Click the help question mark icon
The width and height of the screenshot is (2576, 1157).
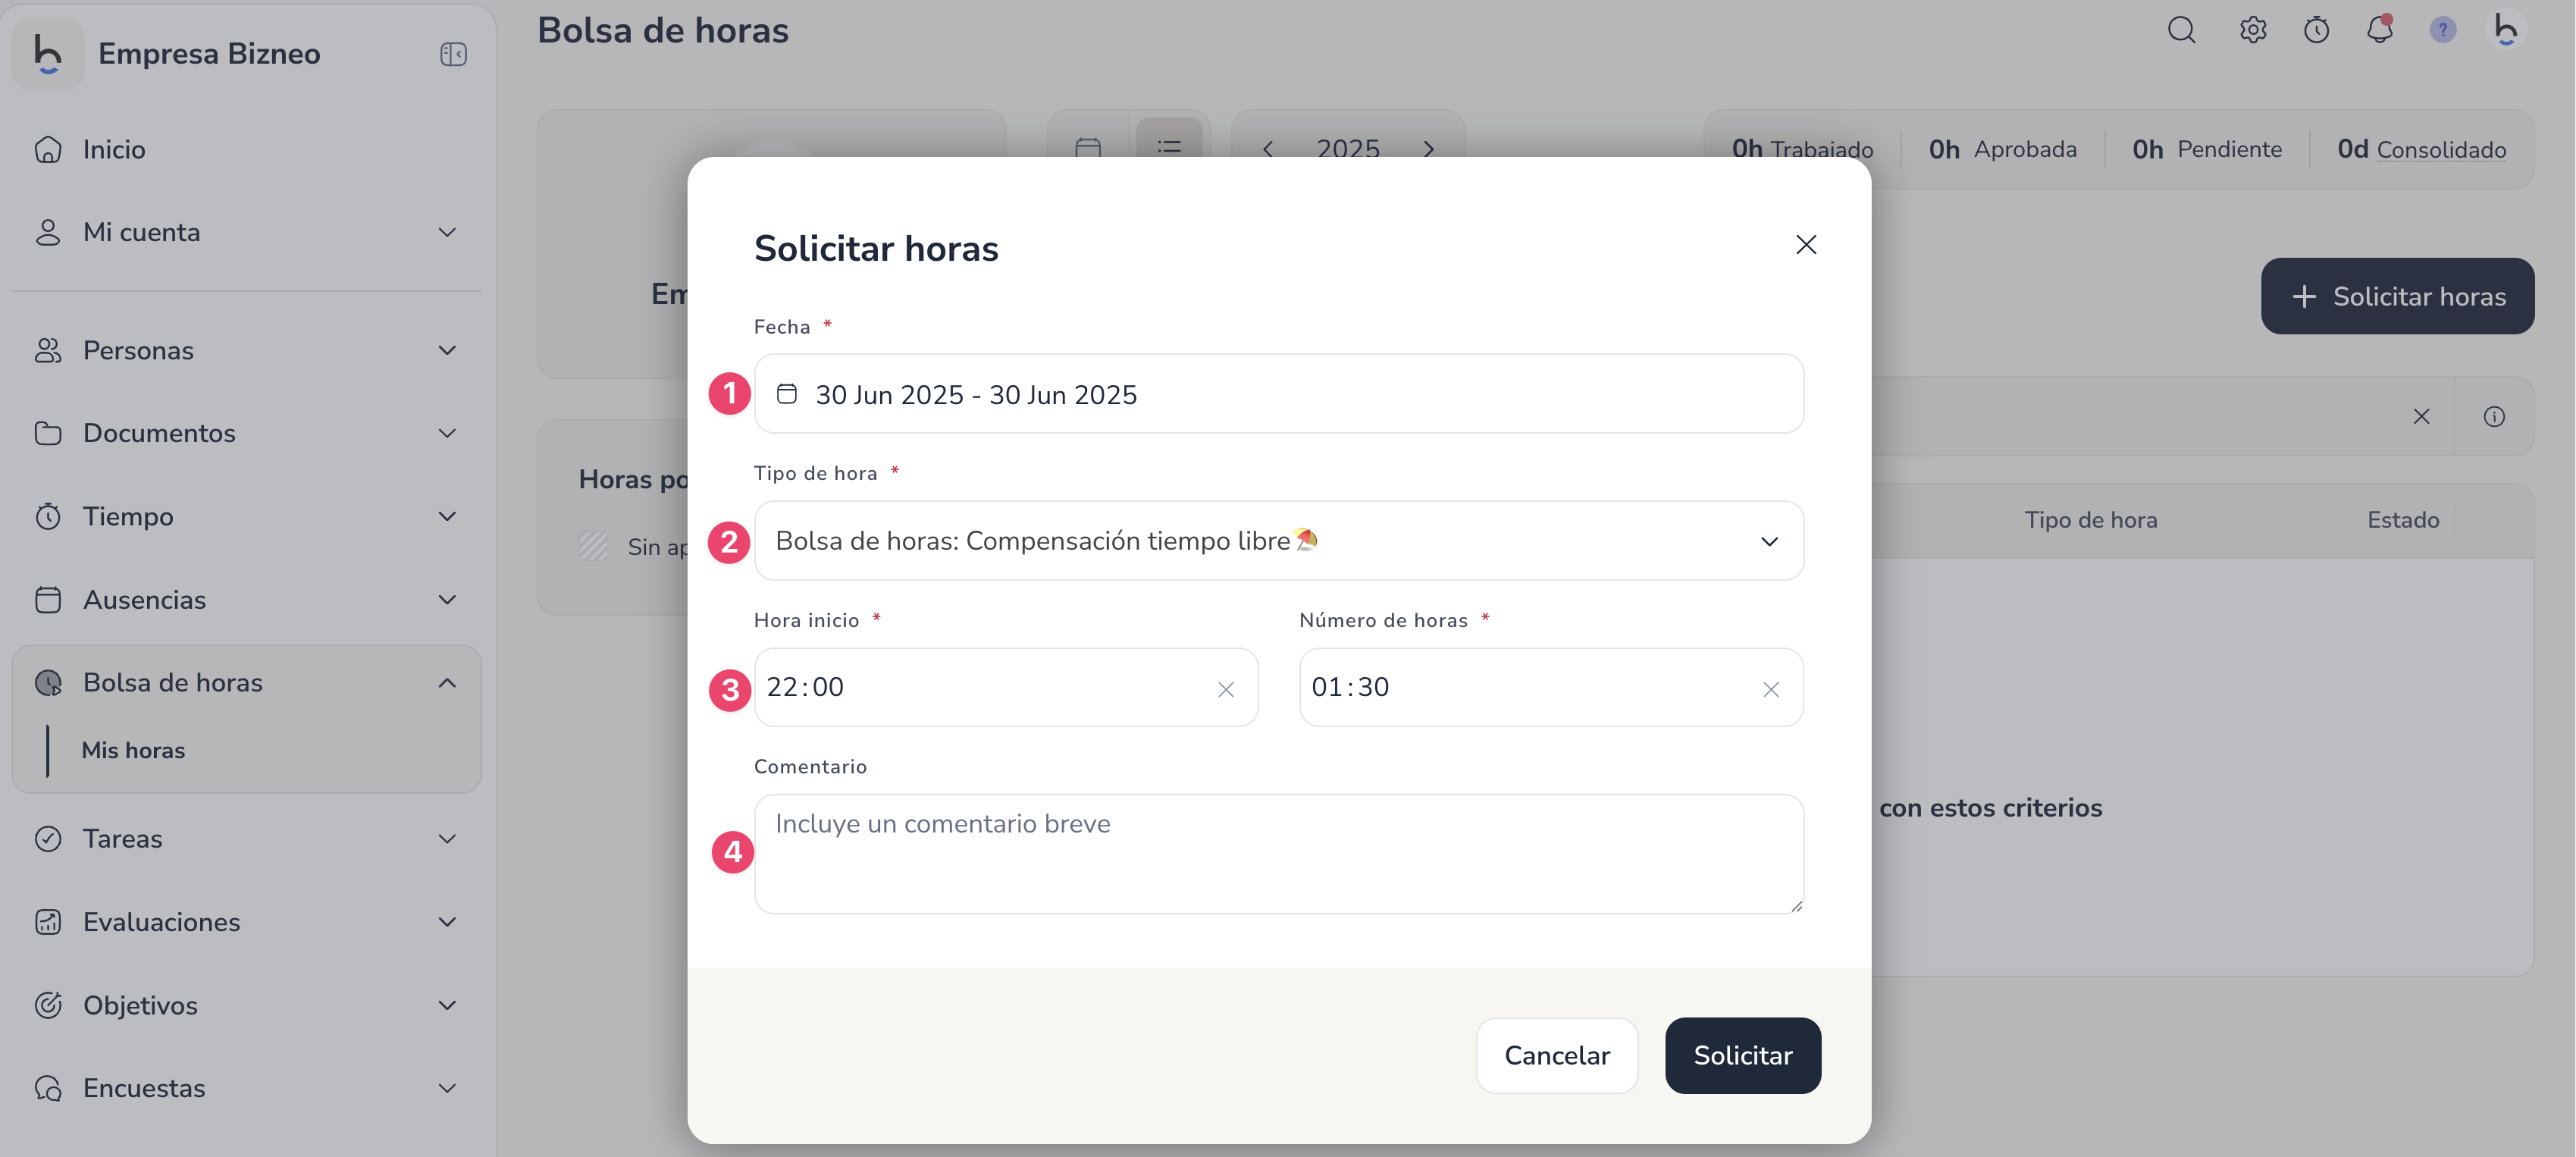pyautogui.click(x=2442, y=30)
